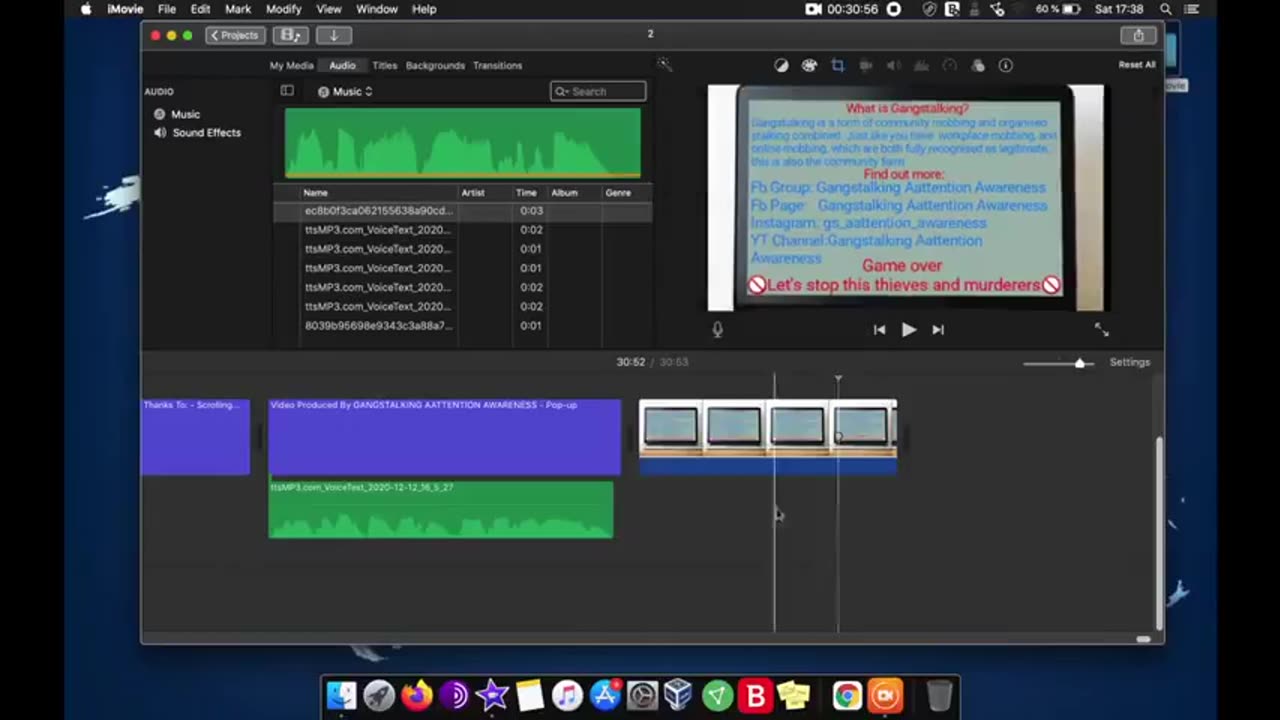Switch to the My Media tab

point(291,65)
